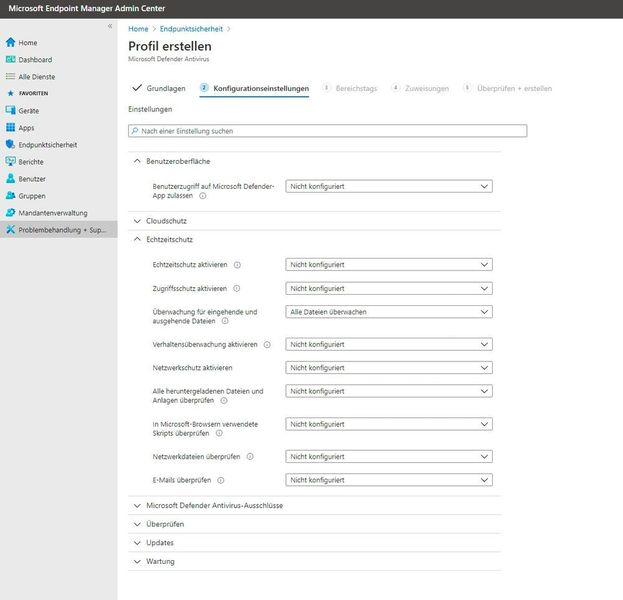Open Netzwerkdateien überprüfen dropdown
The image size is (623, 600).
click(389, 457)
